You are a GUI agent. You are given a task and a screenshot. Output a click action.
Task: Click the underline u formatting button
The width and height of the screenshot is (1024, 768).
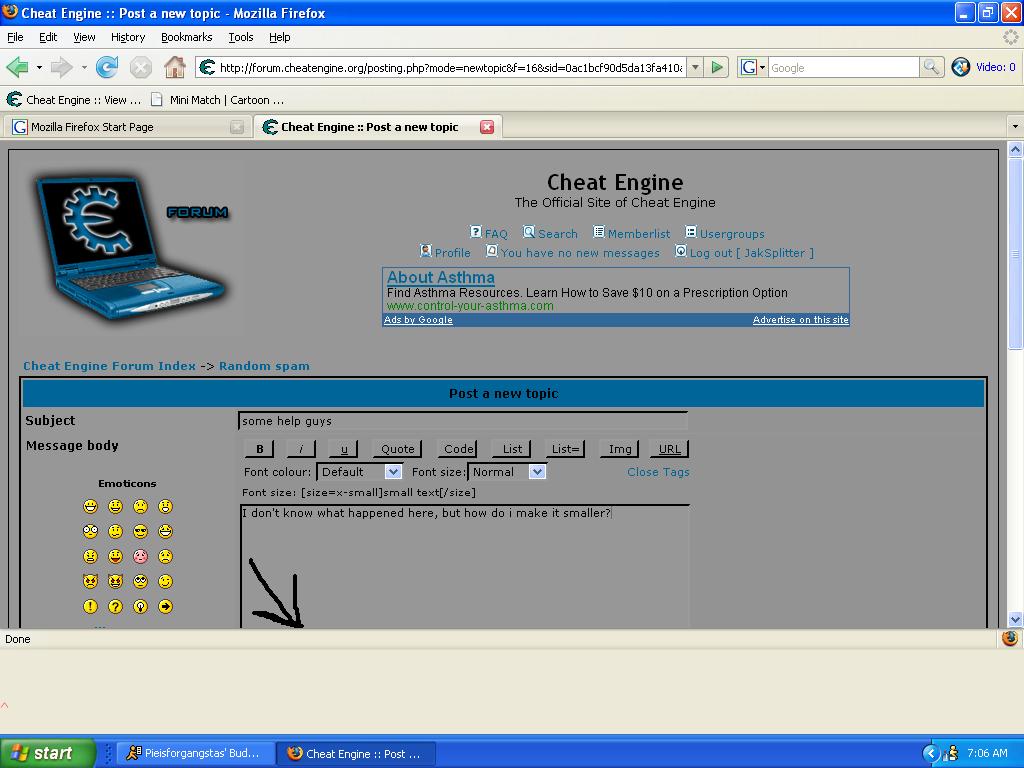pyautogui.click(x=344, y=449)
